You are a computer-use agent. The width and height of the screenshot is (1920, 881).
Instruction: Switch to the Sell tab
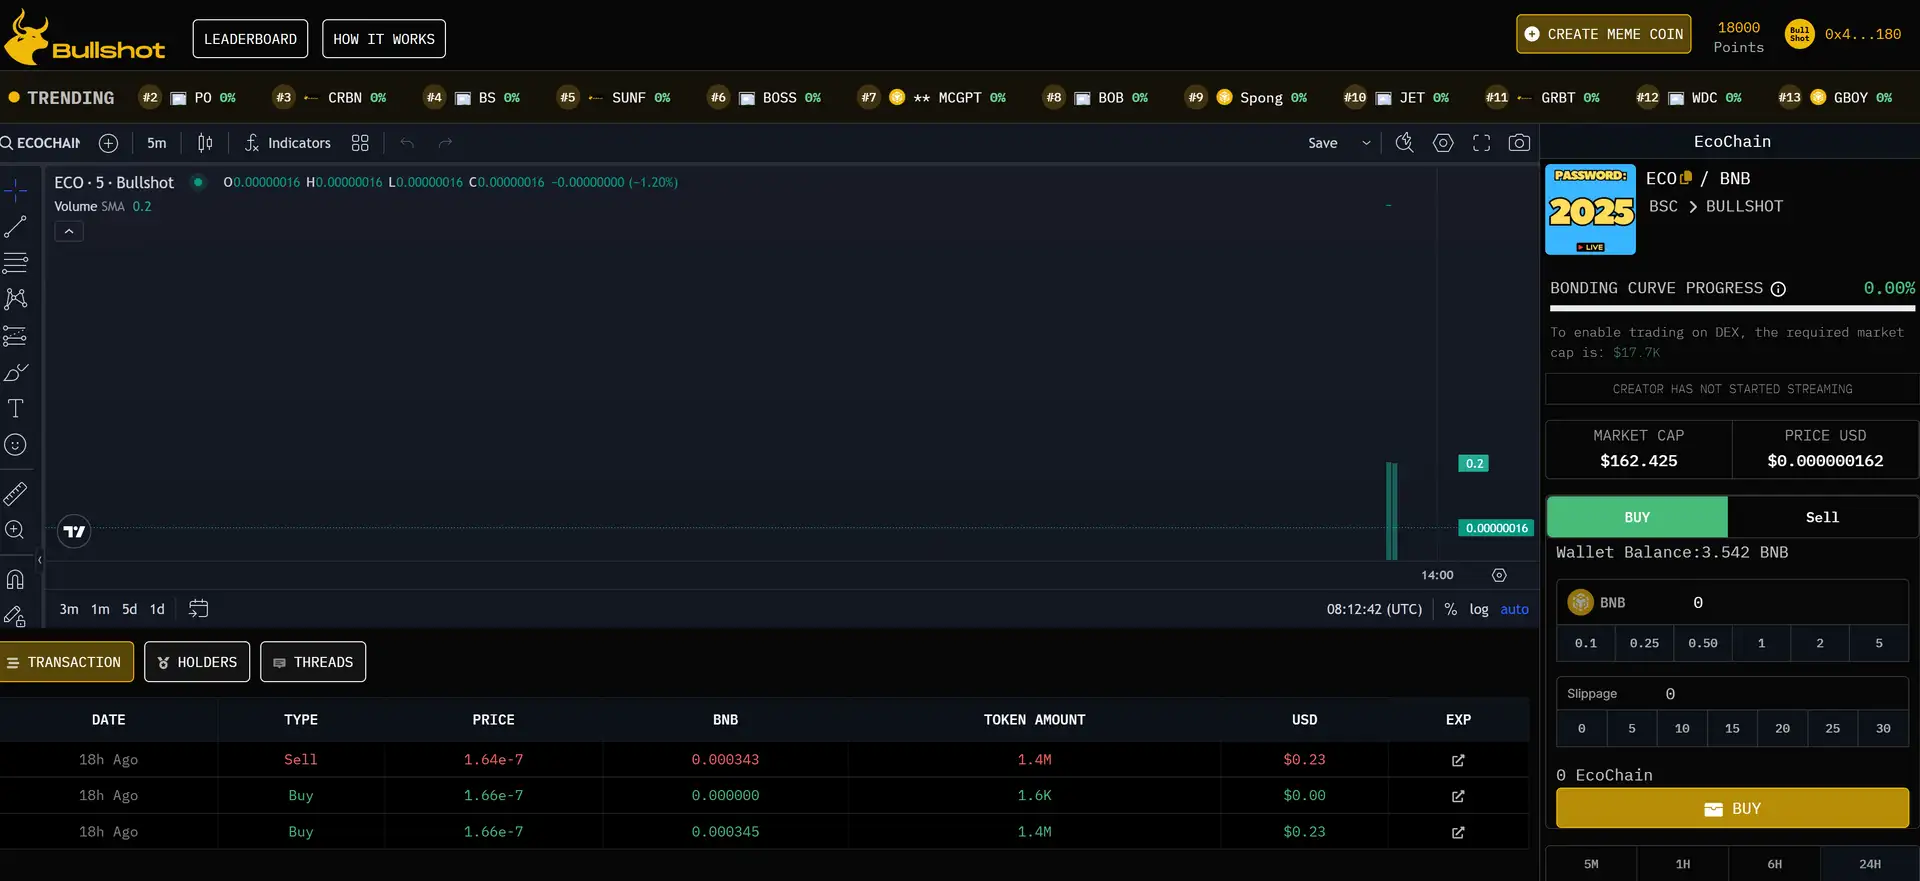click(x=1822, y=517)
